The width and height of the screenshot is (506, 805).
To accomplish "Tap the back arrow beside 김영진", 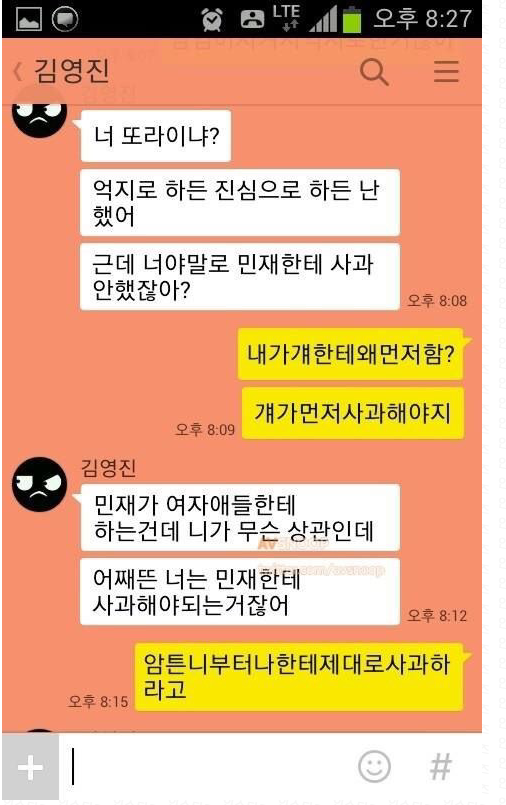I will point(18,71).
